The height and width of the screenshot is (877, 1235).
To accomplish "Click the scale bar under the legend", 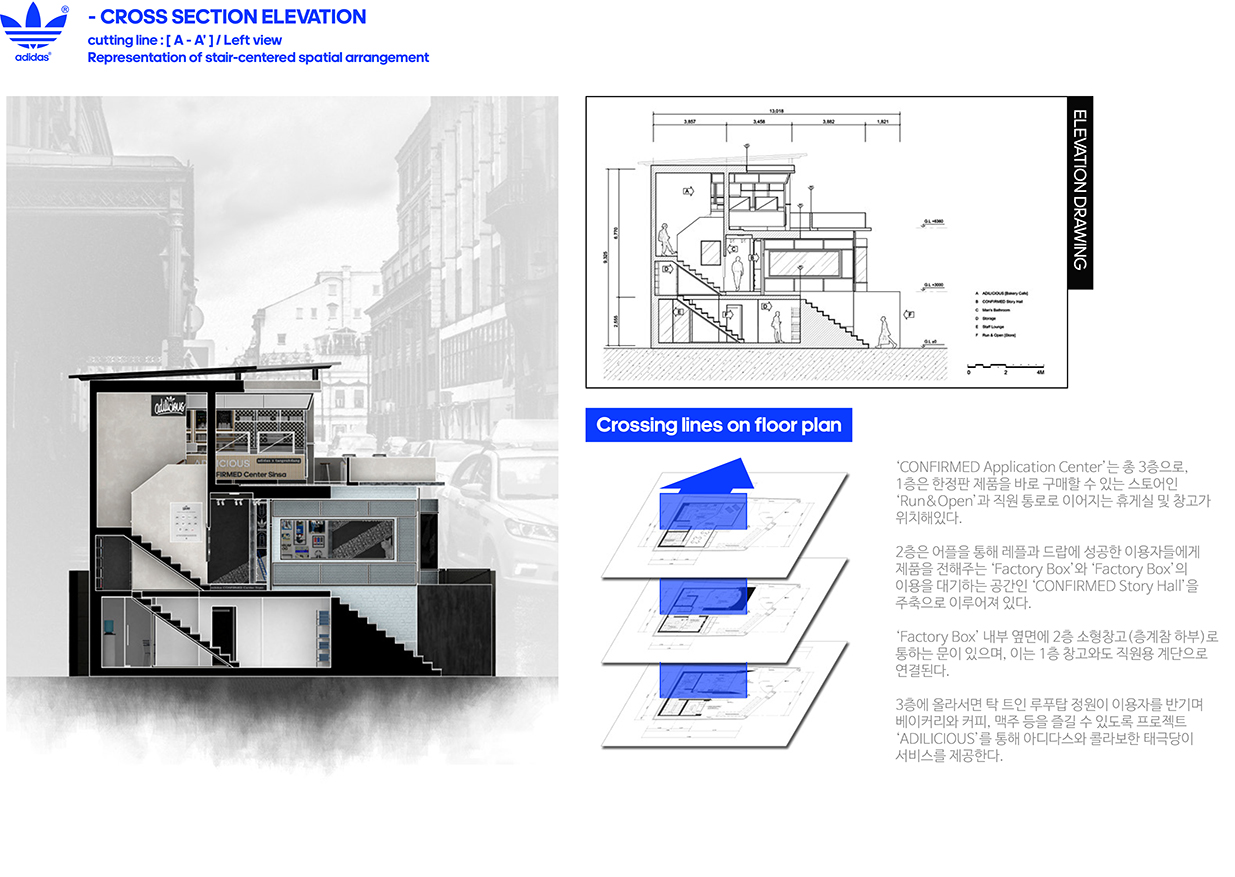I will pos(1006,367).
